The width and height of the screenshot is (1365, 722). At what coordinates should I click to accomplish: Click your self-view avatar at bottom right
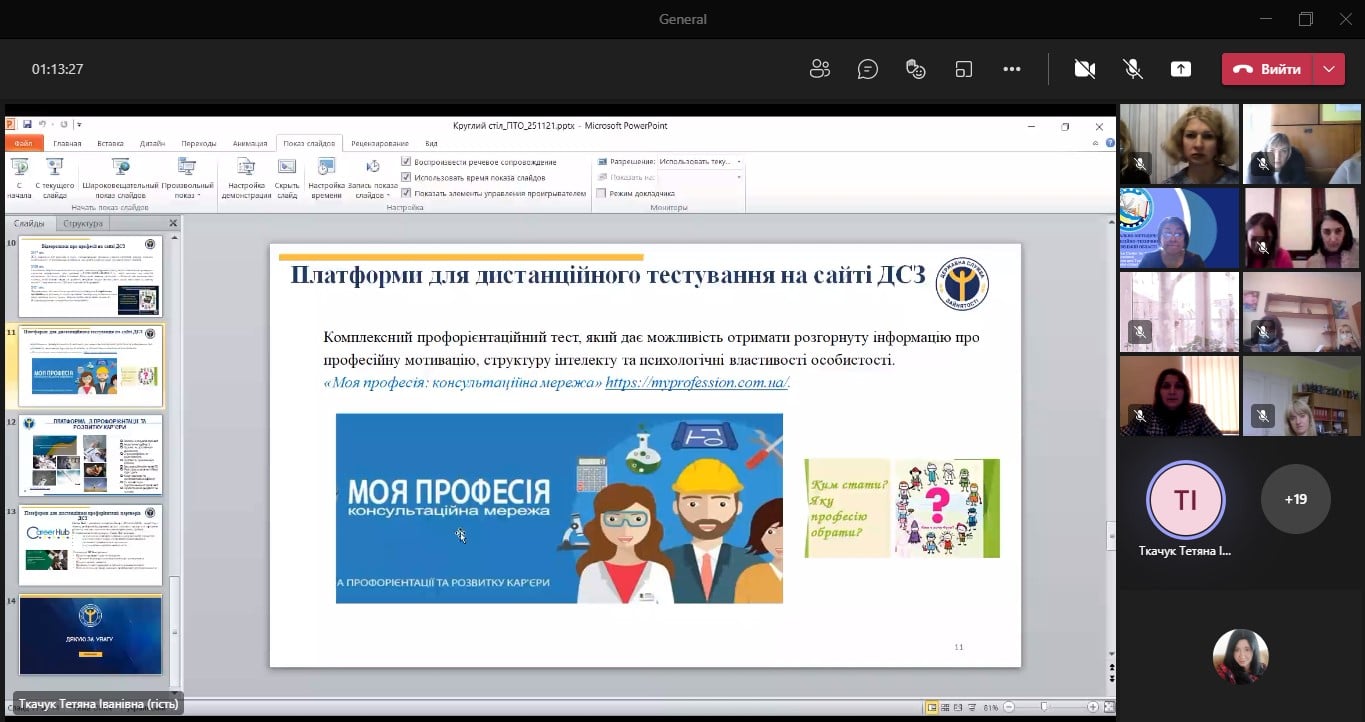[x=1240, y=657]
